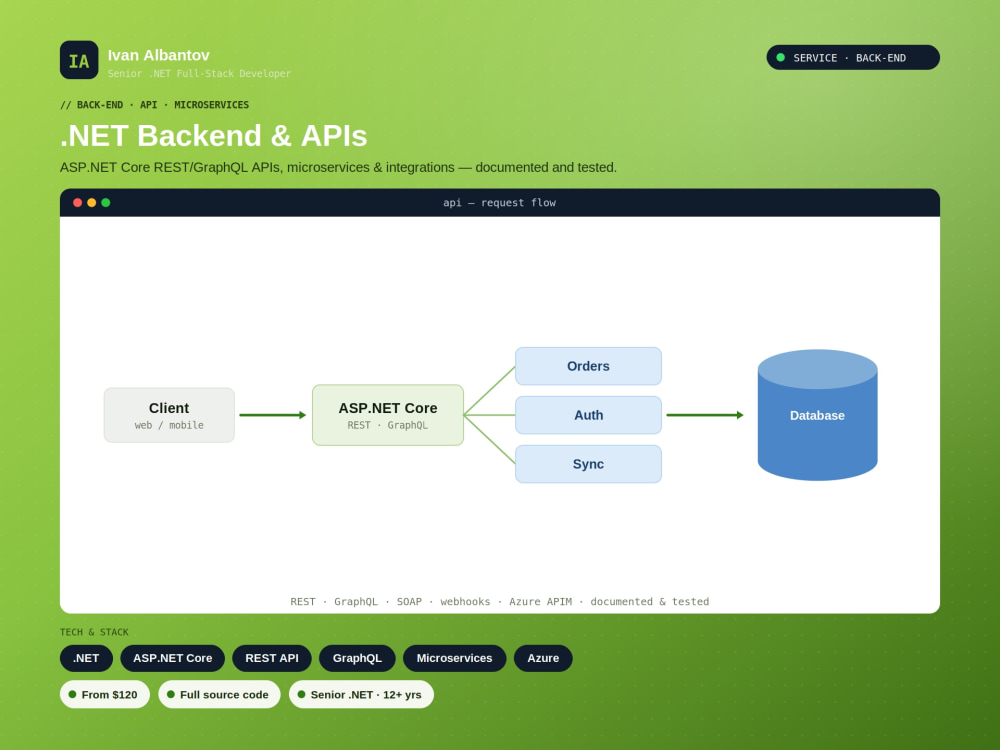1000x750 pixels.
Task: Click the .NET Backend & APIs title
Action: pyautogui.click(x=214, y=136)
